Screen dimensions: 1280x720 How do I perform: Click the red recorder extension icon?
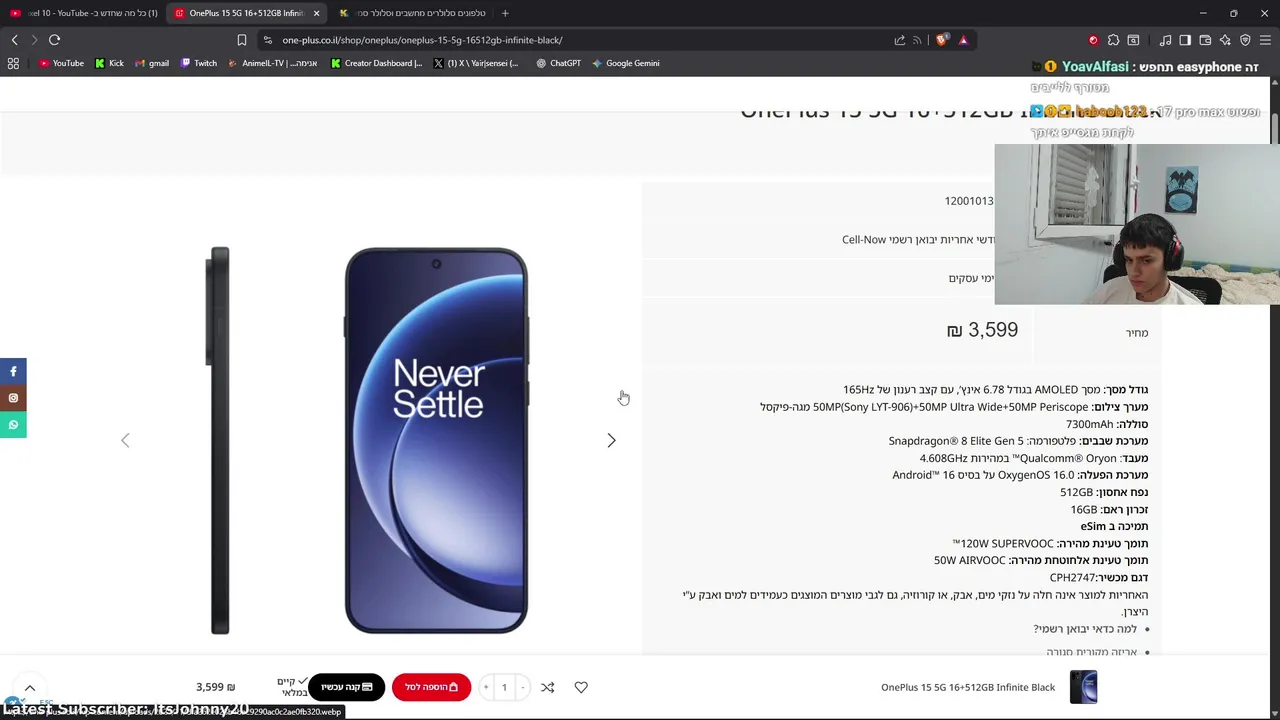click(1093, 40)
